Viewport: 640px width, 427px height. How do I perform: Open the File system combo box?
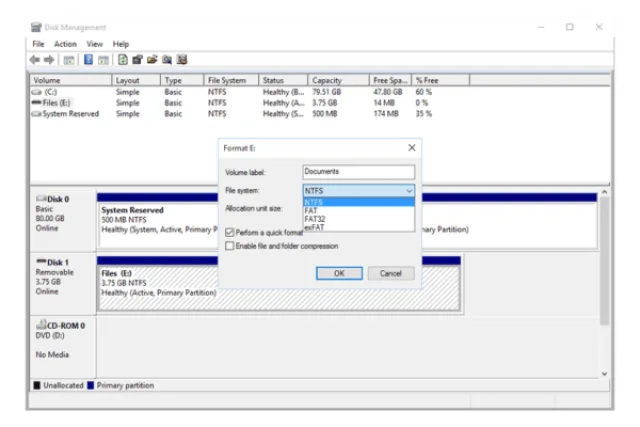tap(358, 191)
